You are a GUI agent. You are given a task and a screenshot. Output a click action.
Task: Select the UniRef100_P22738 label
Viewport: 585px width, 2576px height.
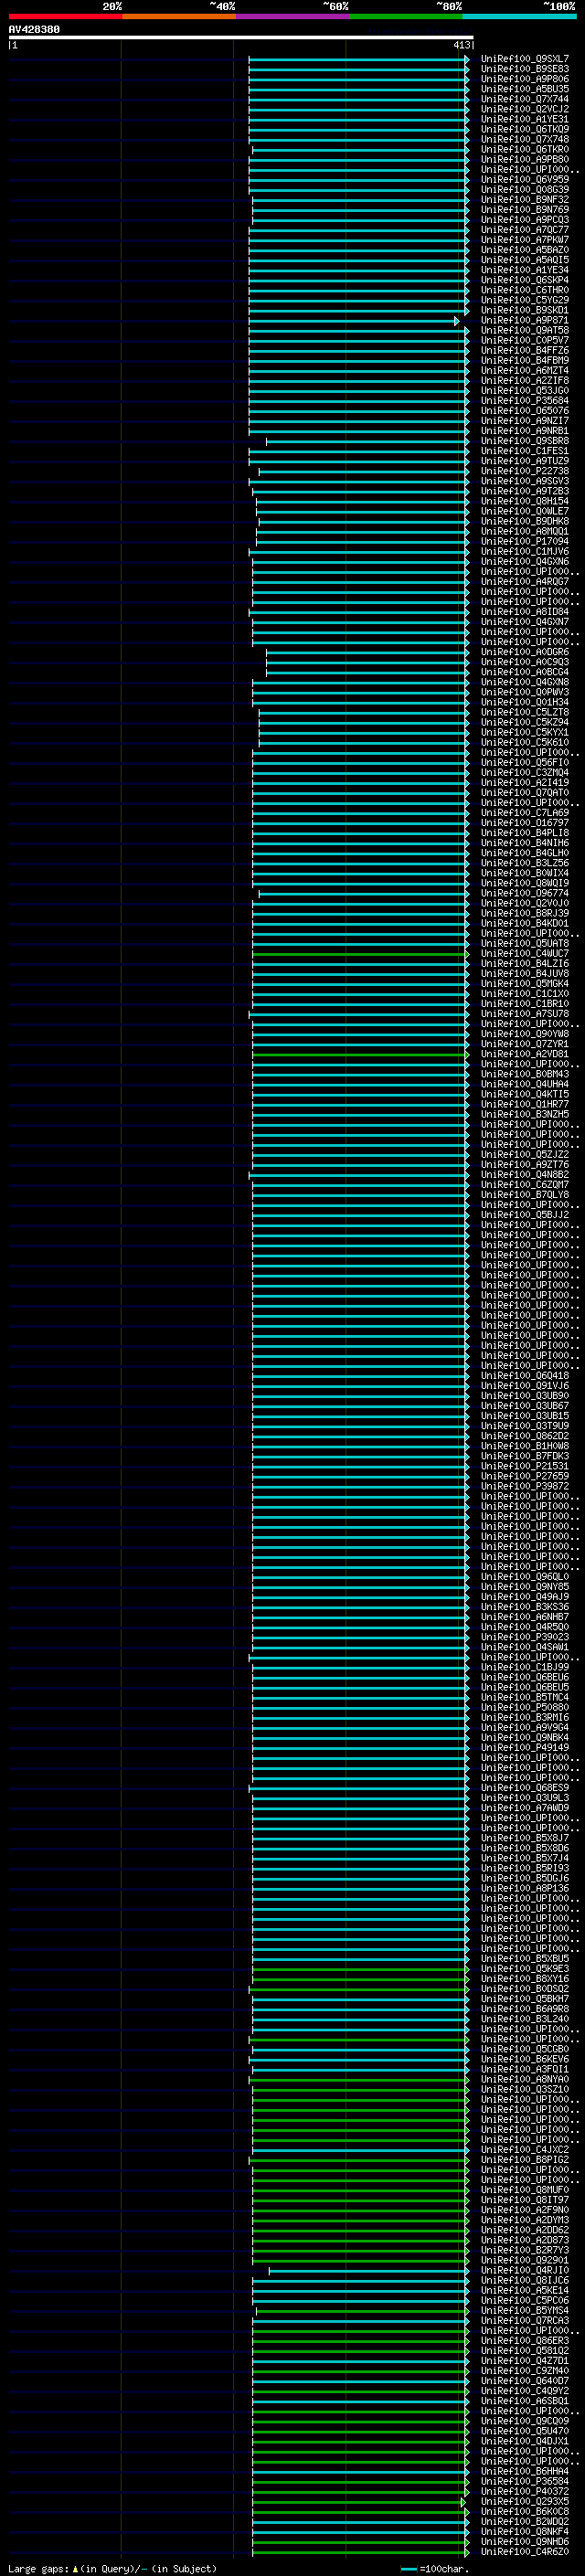pyautogui.click(x=524, y=471)
